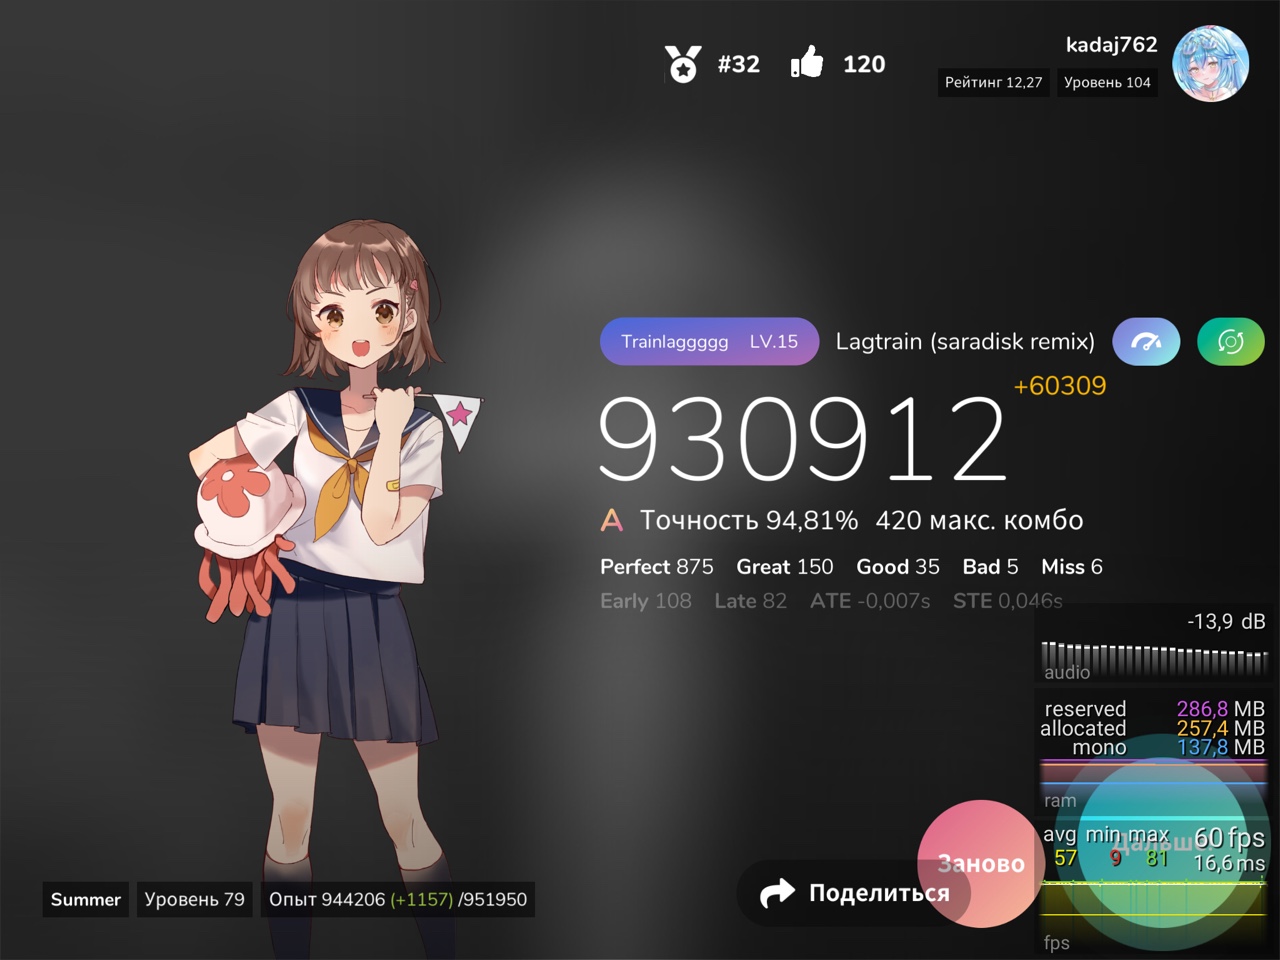Click the mono 137,8 MB value

pos(1220,747)
